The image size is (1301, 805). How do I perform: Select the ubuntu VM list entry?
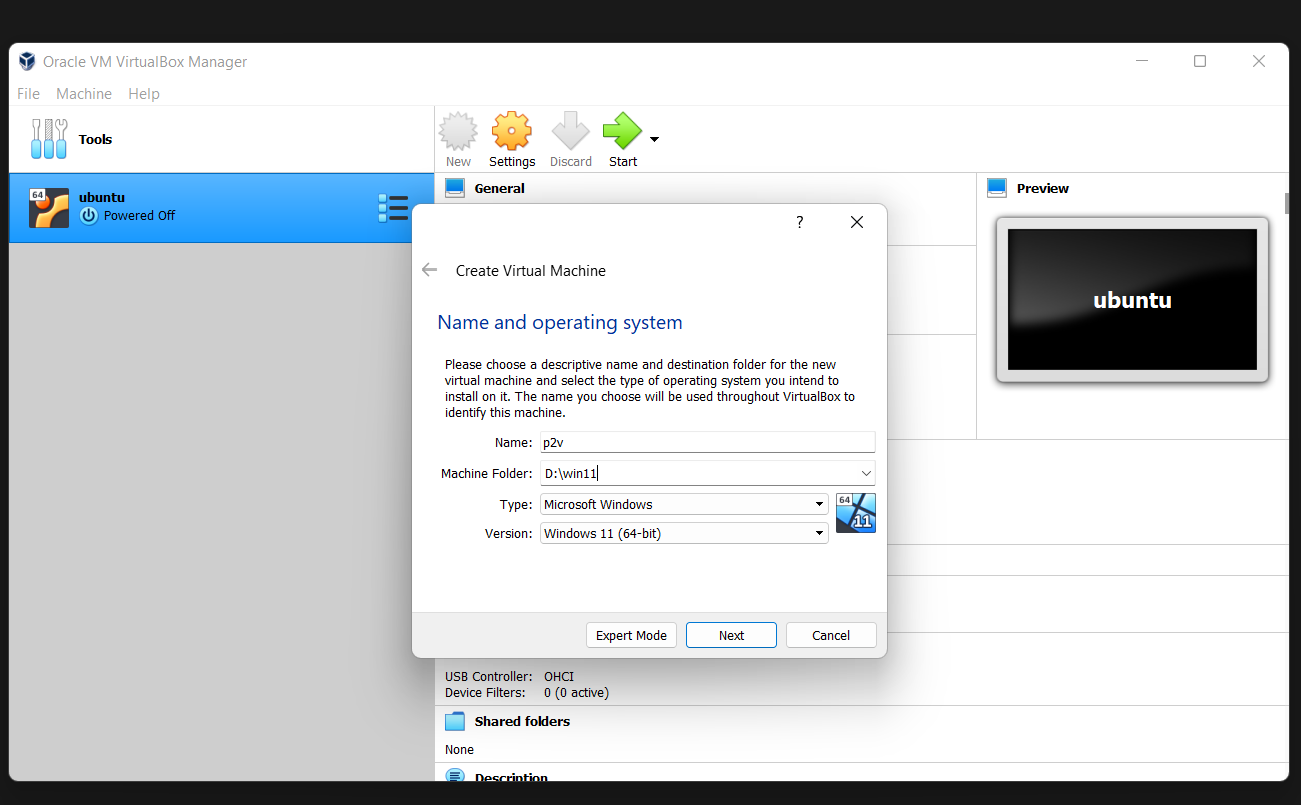(x=221, y=208)
